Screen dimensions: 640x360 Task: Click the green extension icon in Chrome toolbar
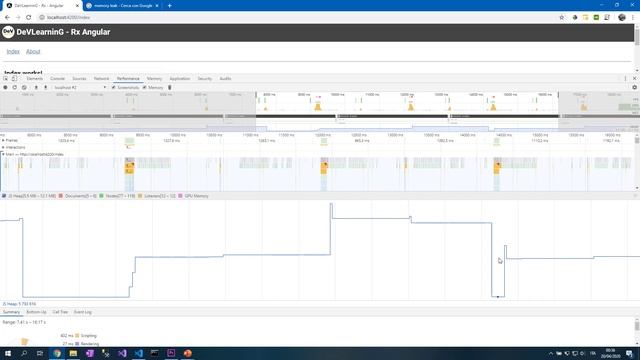point(596,18)
